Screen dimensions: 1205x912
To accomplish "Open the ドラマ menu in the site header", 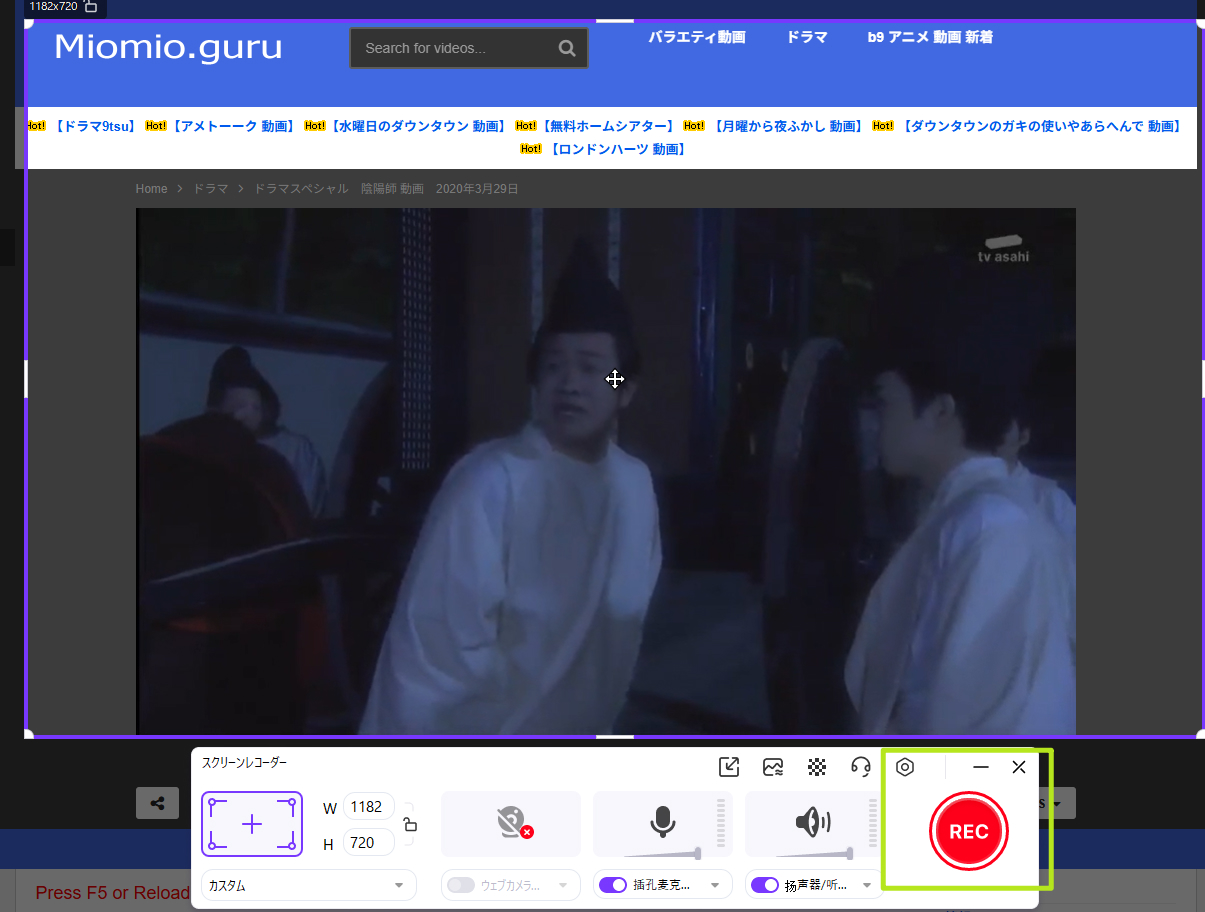I will [x=806, y=37].
